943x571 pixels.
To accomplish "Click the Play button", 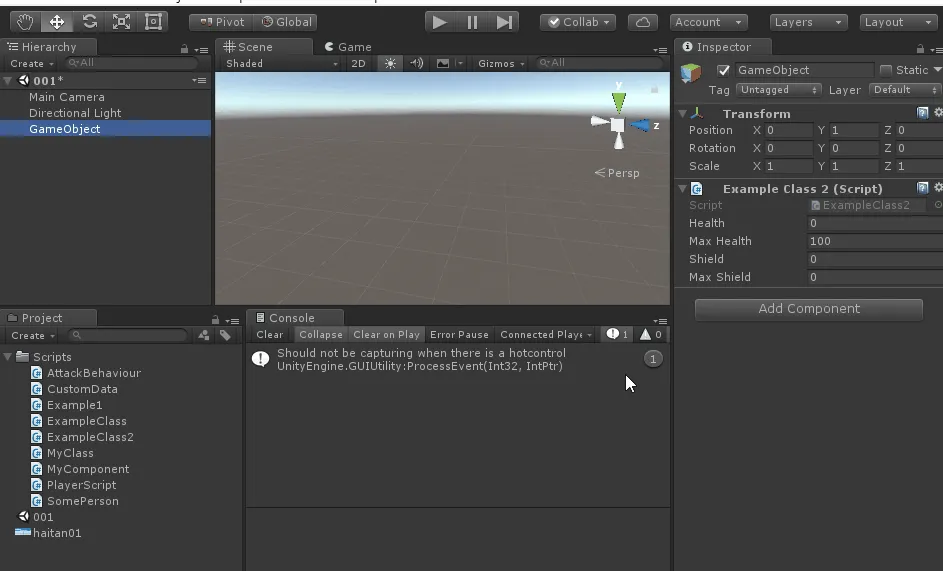I will tap(440, 22).
